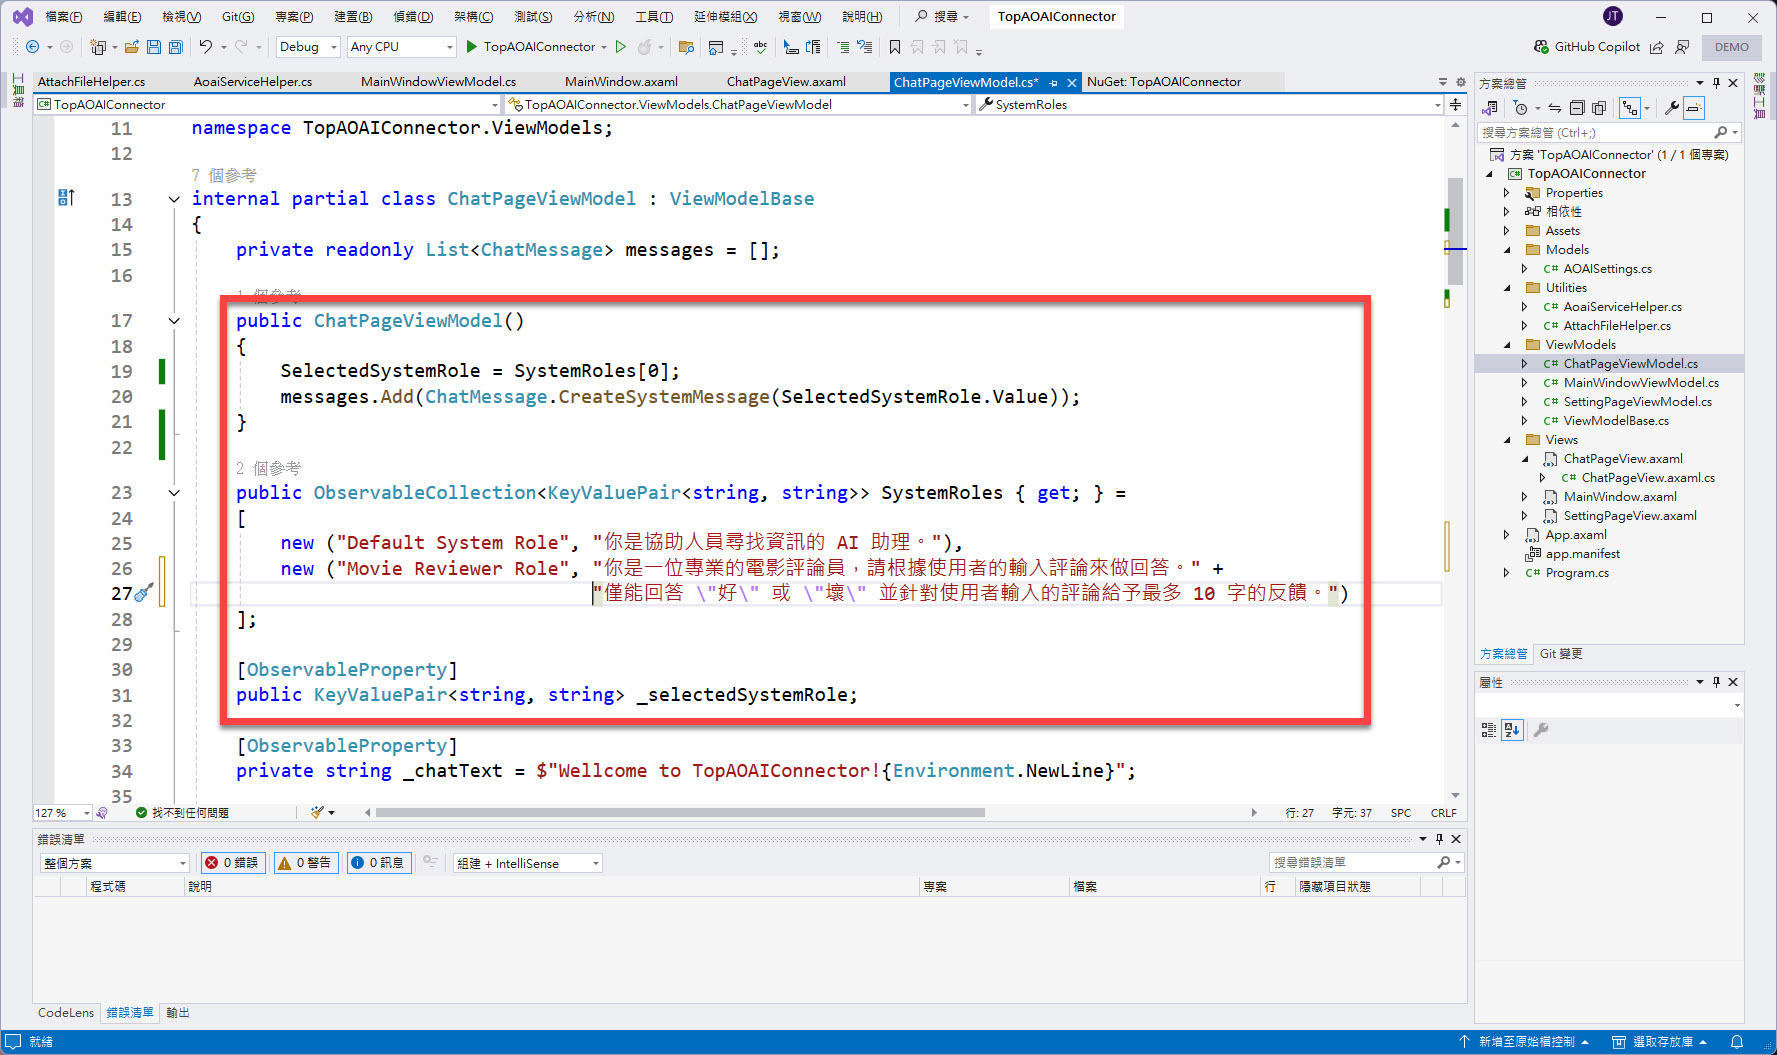Toggle 0 錯誤 errors filter

click(x=232, y=863)
